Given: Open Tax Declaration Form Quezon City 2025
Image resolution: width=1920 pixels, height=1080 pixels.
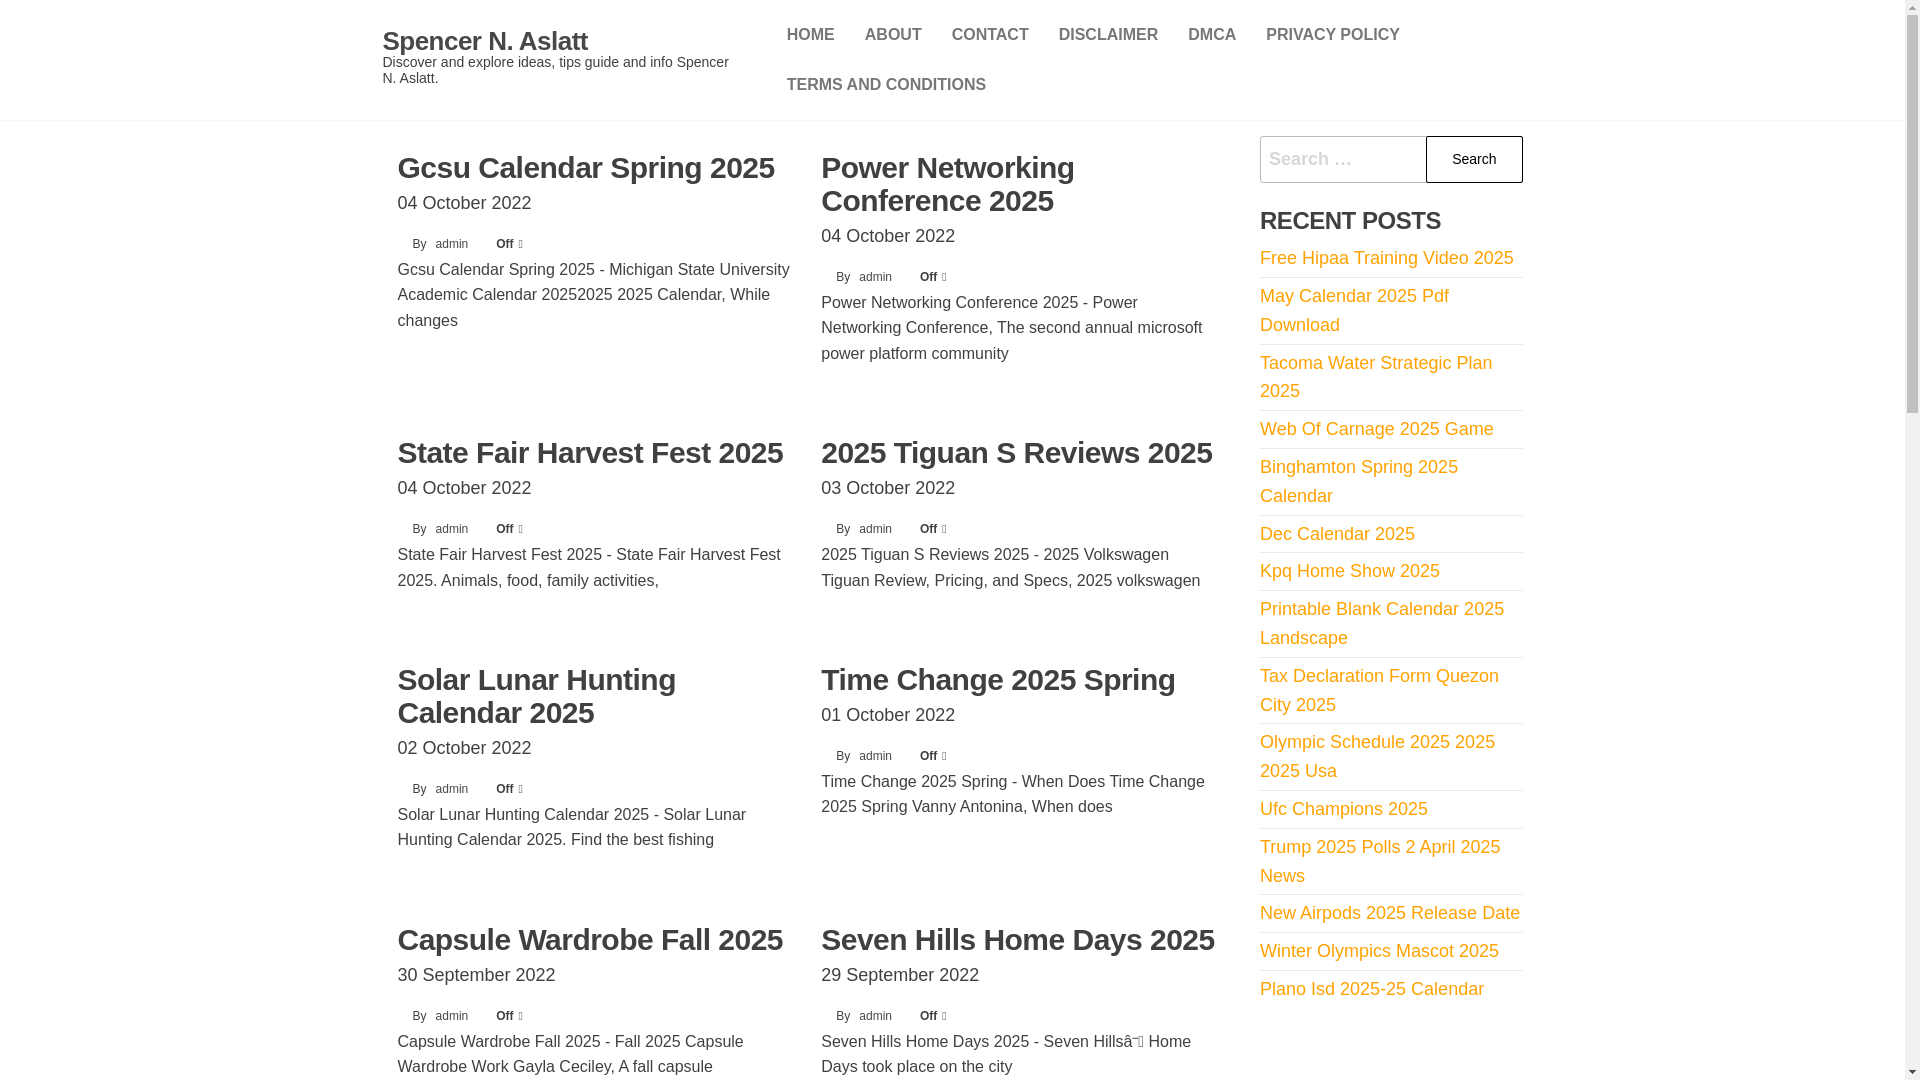Looking at the screenshot, I should pyautogui.click(x=1379, y=690).
